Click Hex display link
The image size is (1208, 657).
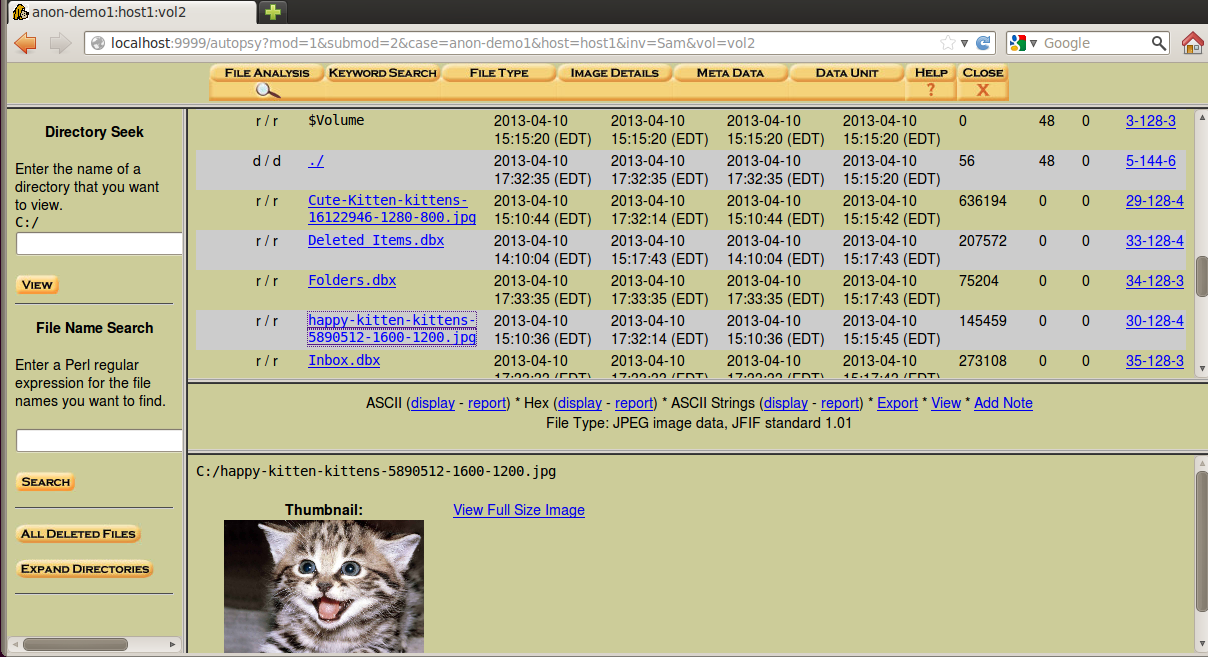(580, 403)
